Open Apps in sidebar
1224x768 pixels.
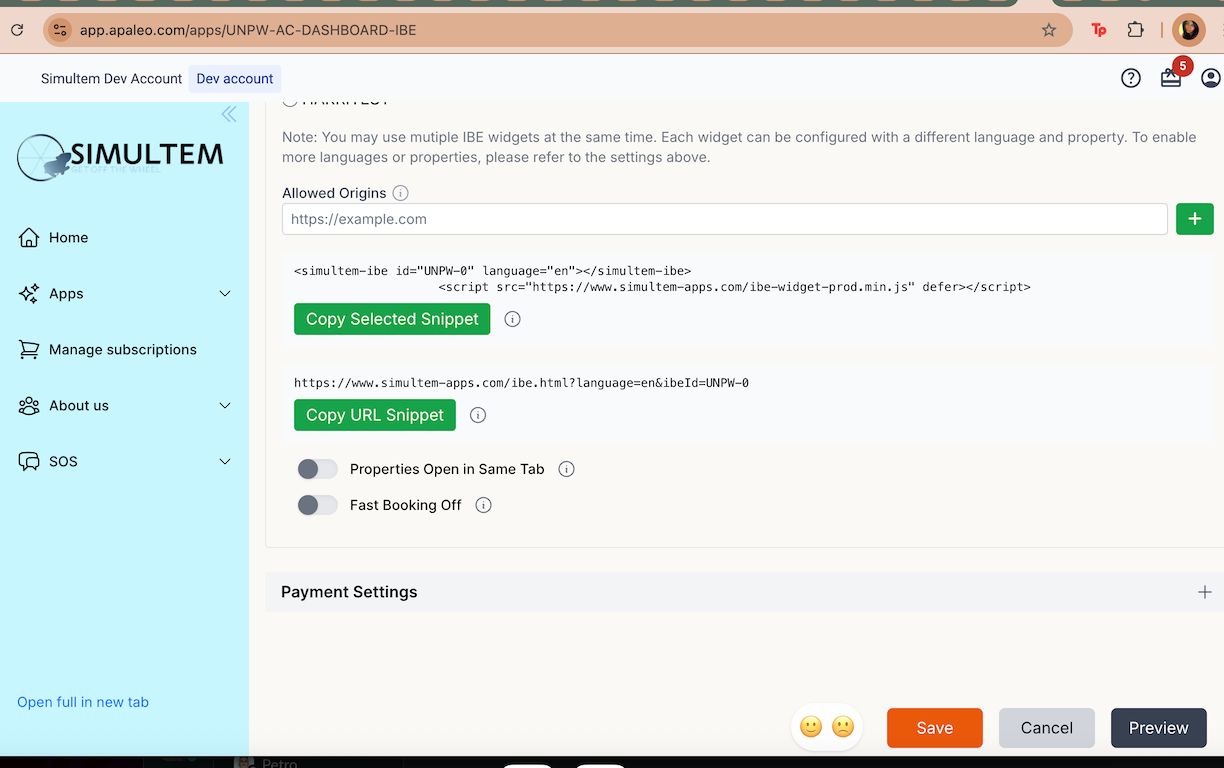point(66,293)
